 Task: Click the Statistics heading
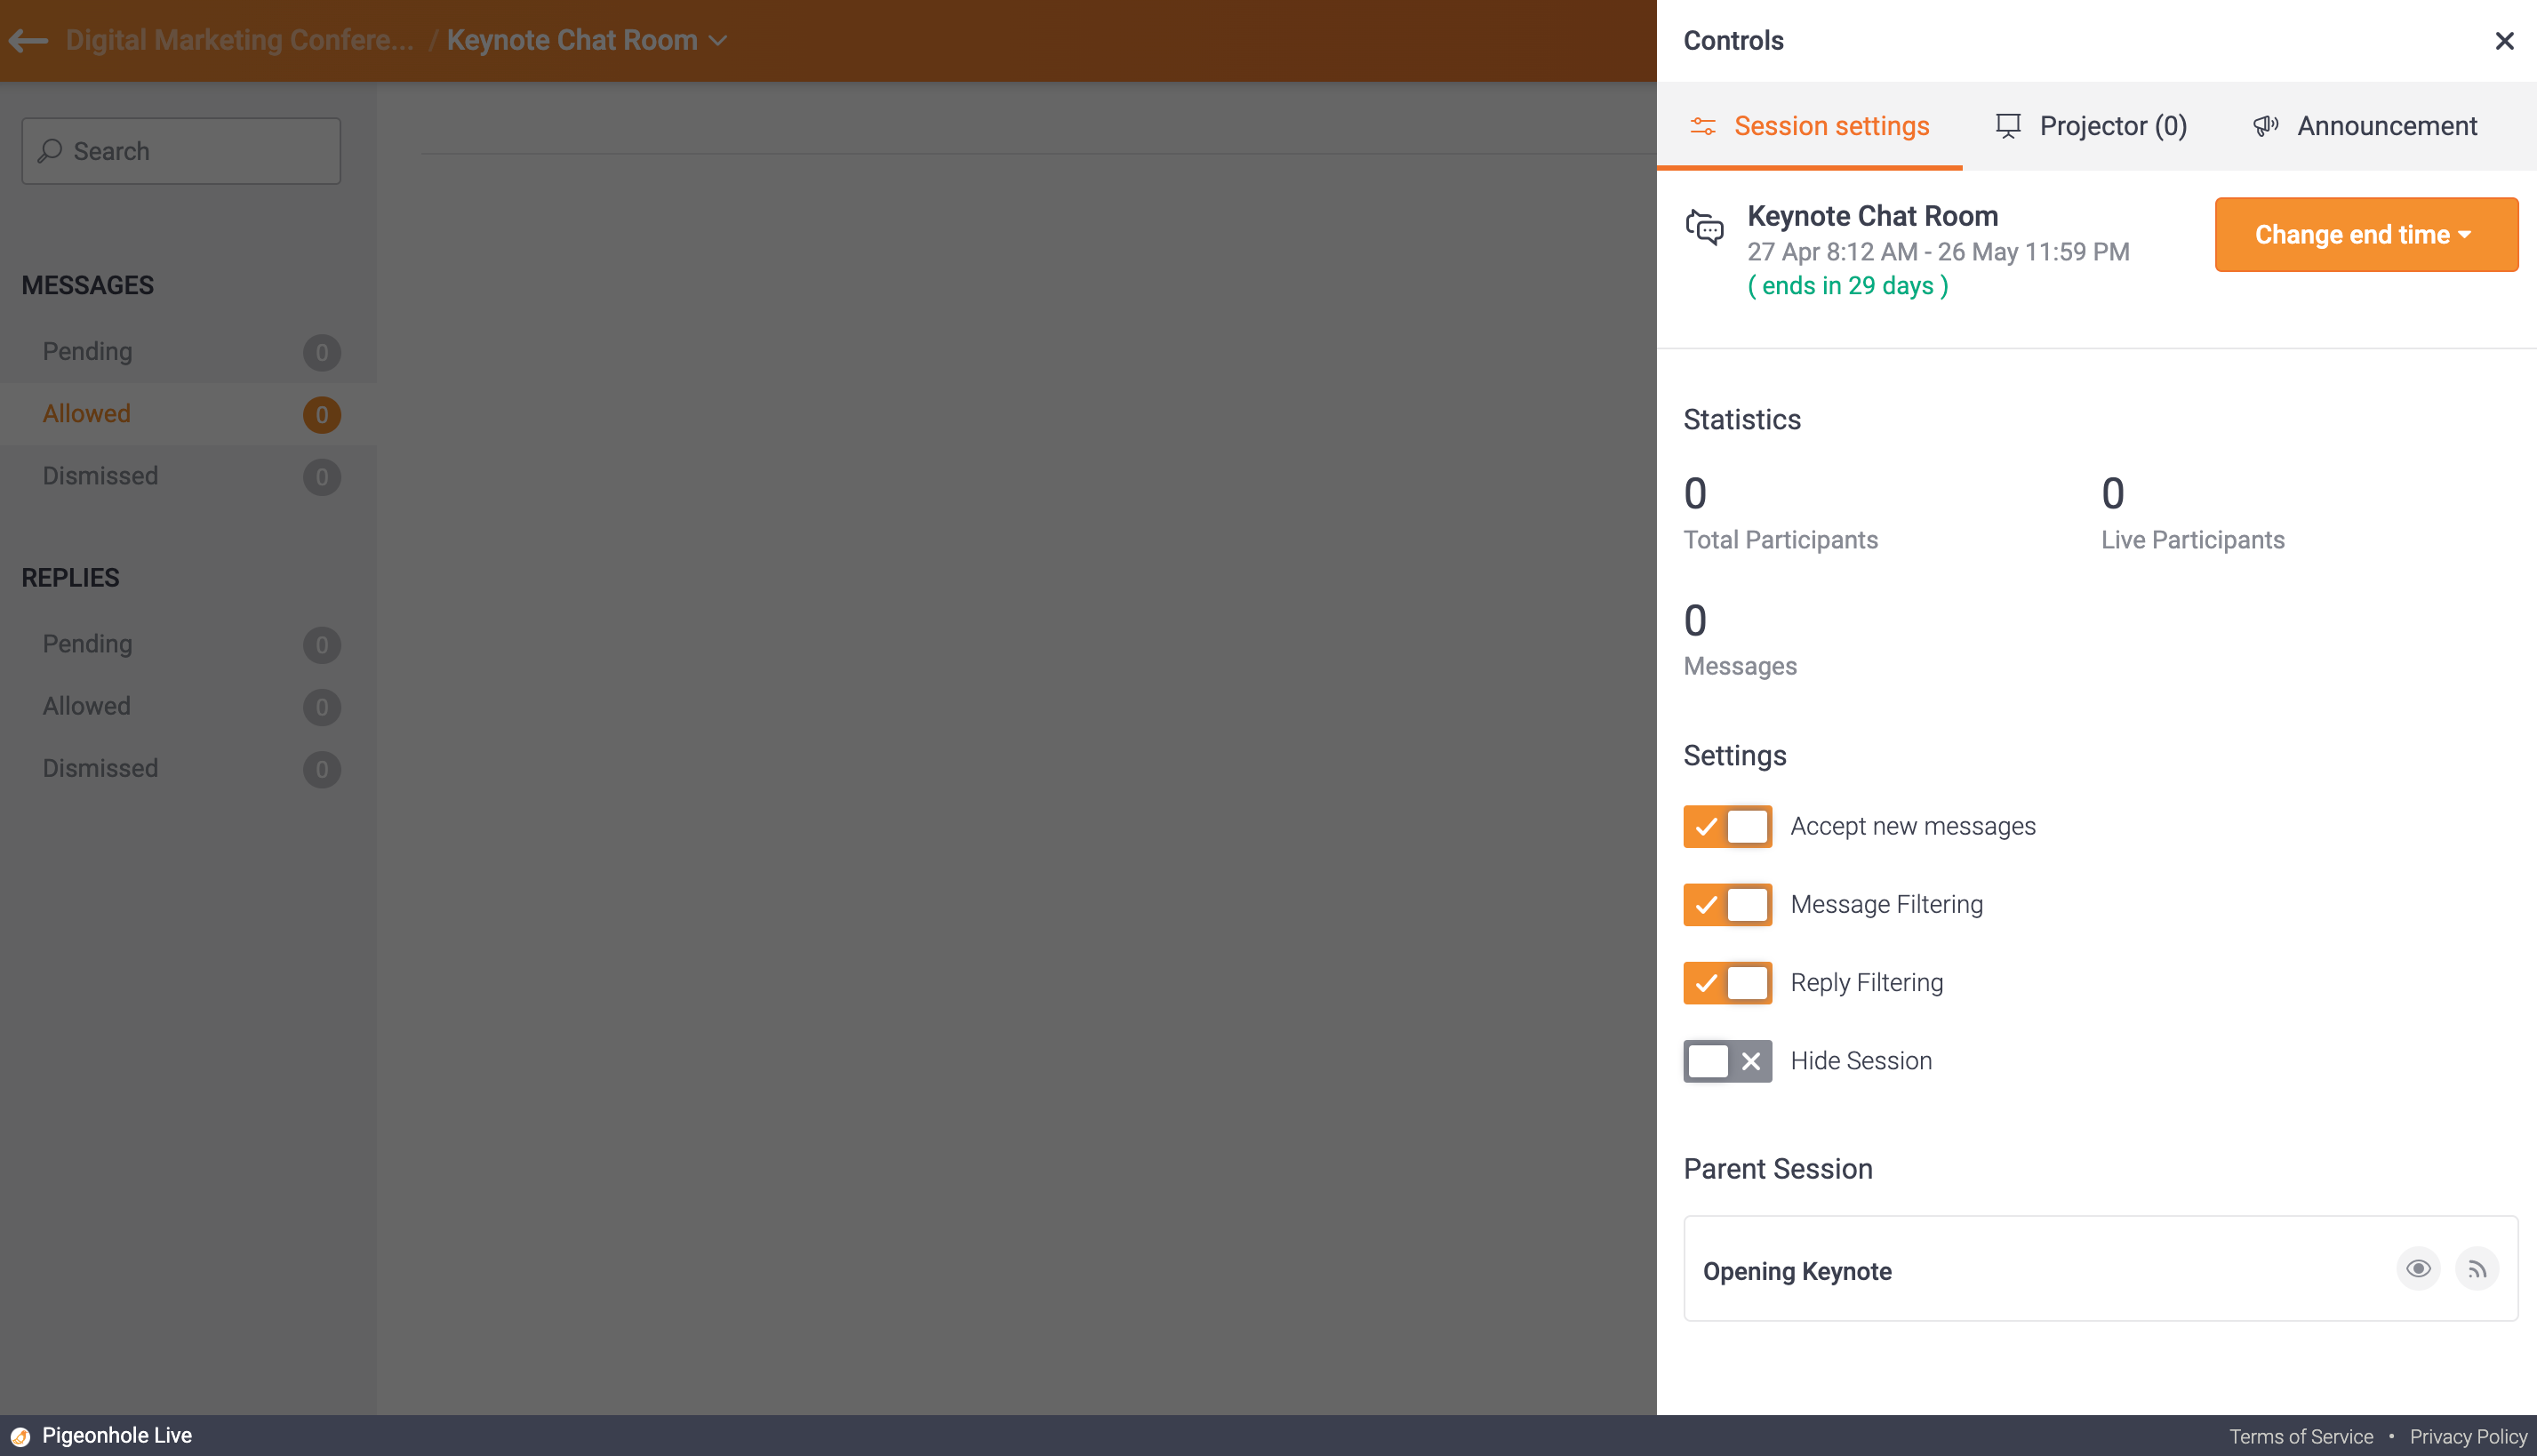(1742, 420)
